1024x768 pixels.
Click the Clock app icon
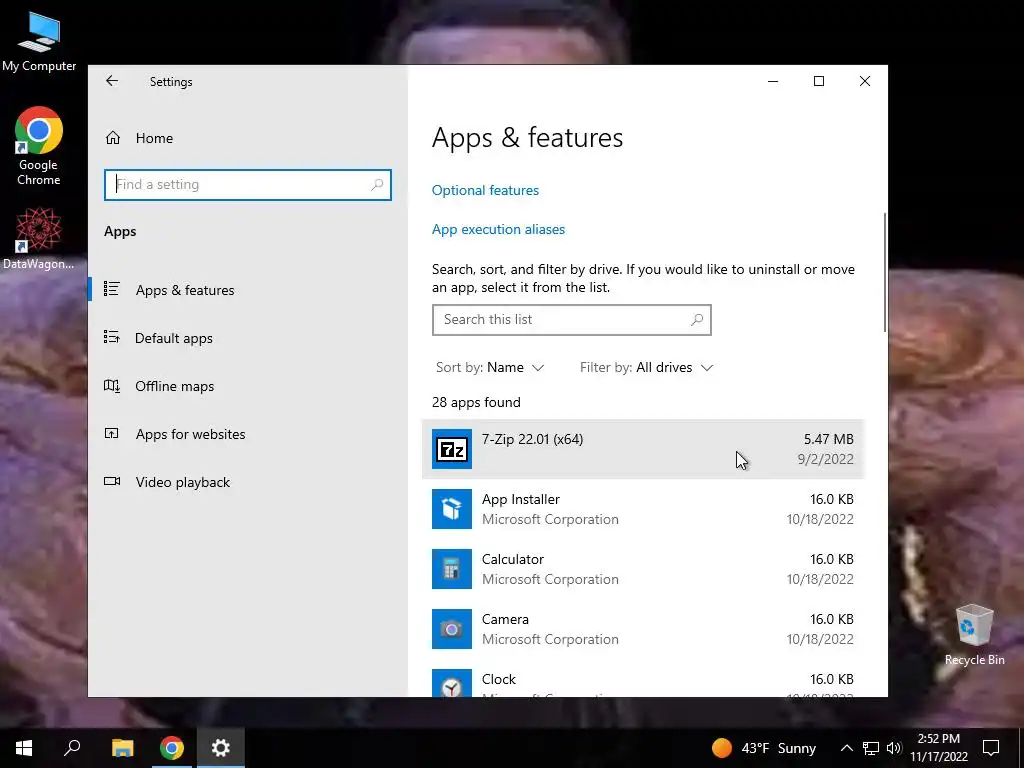click(x=451, y=682)
